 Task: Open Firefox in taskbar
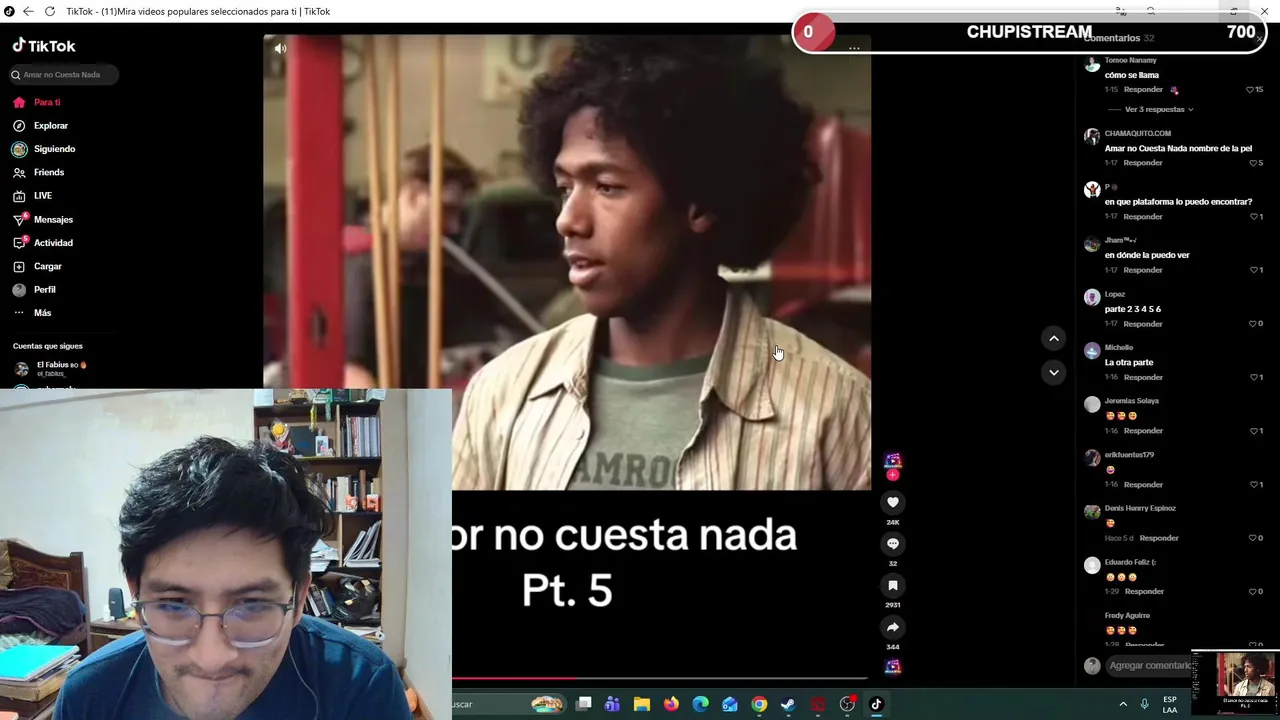point(671,704)
